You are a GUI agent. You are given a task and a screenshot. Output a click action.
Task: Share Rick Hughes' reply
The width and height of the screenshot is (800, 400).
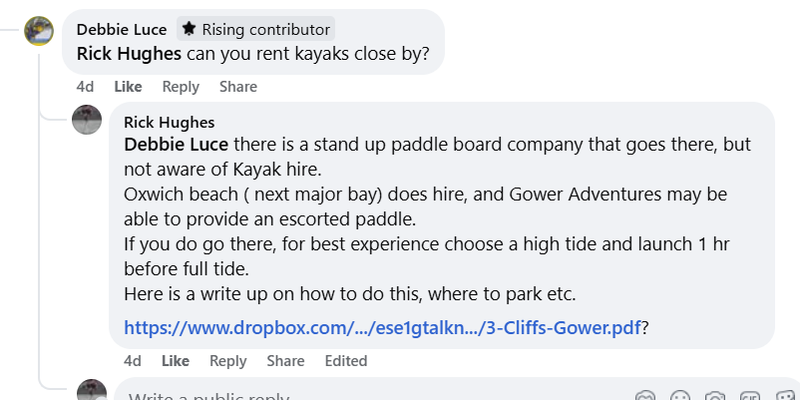286,361
